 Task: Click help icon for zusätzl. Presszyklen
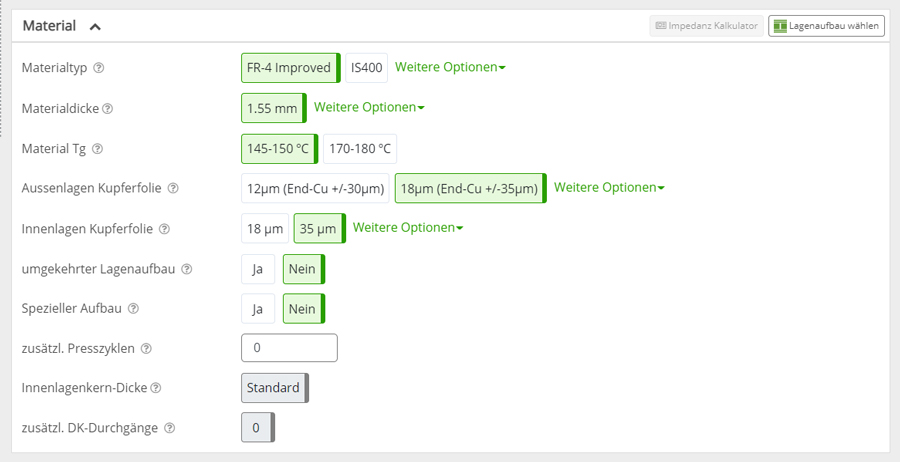pos(146,349)
